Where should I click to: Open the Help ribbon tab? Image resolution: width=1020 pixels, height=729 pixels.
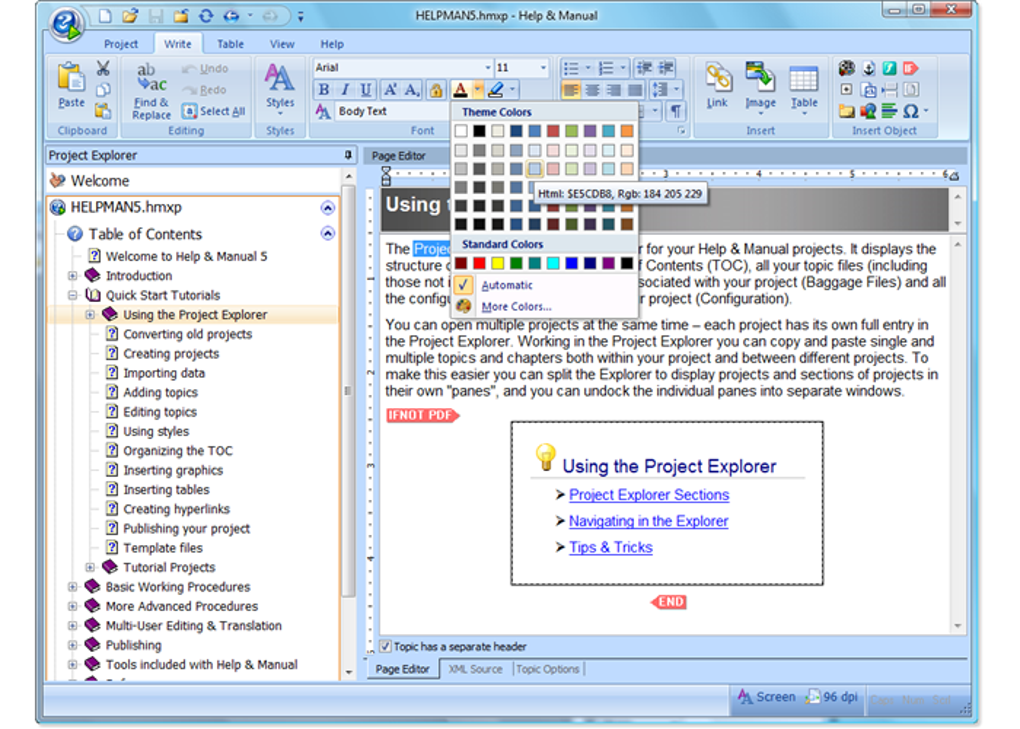pos(332,44)
